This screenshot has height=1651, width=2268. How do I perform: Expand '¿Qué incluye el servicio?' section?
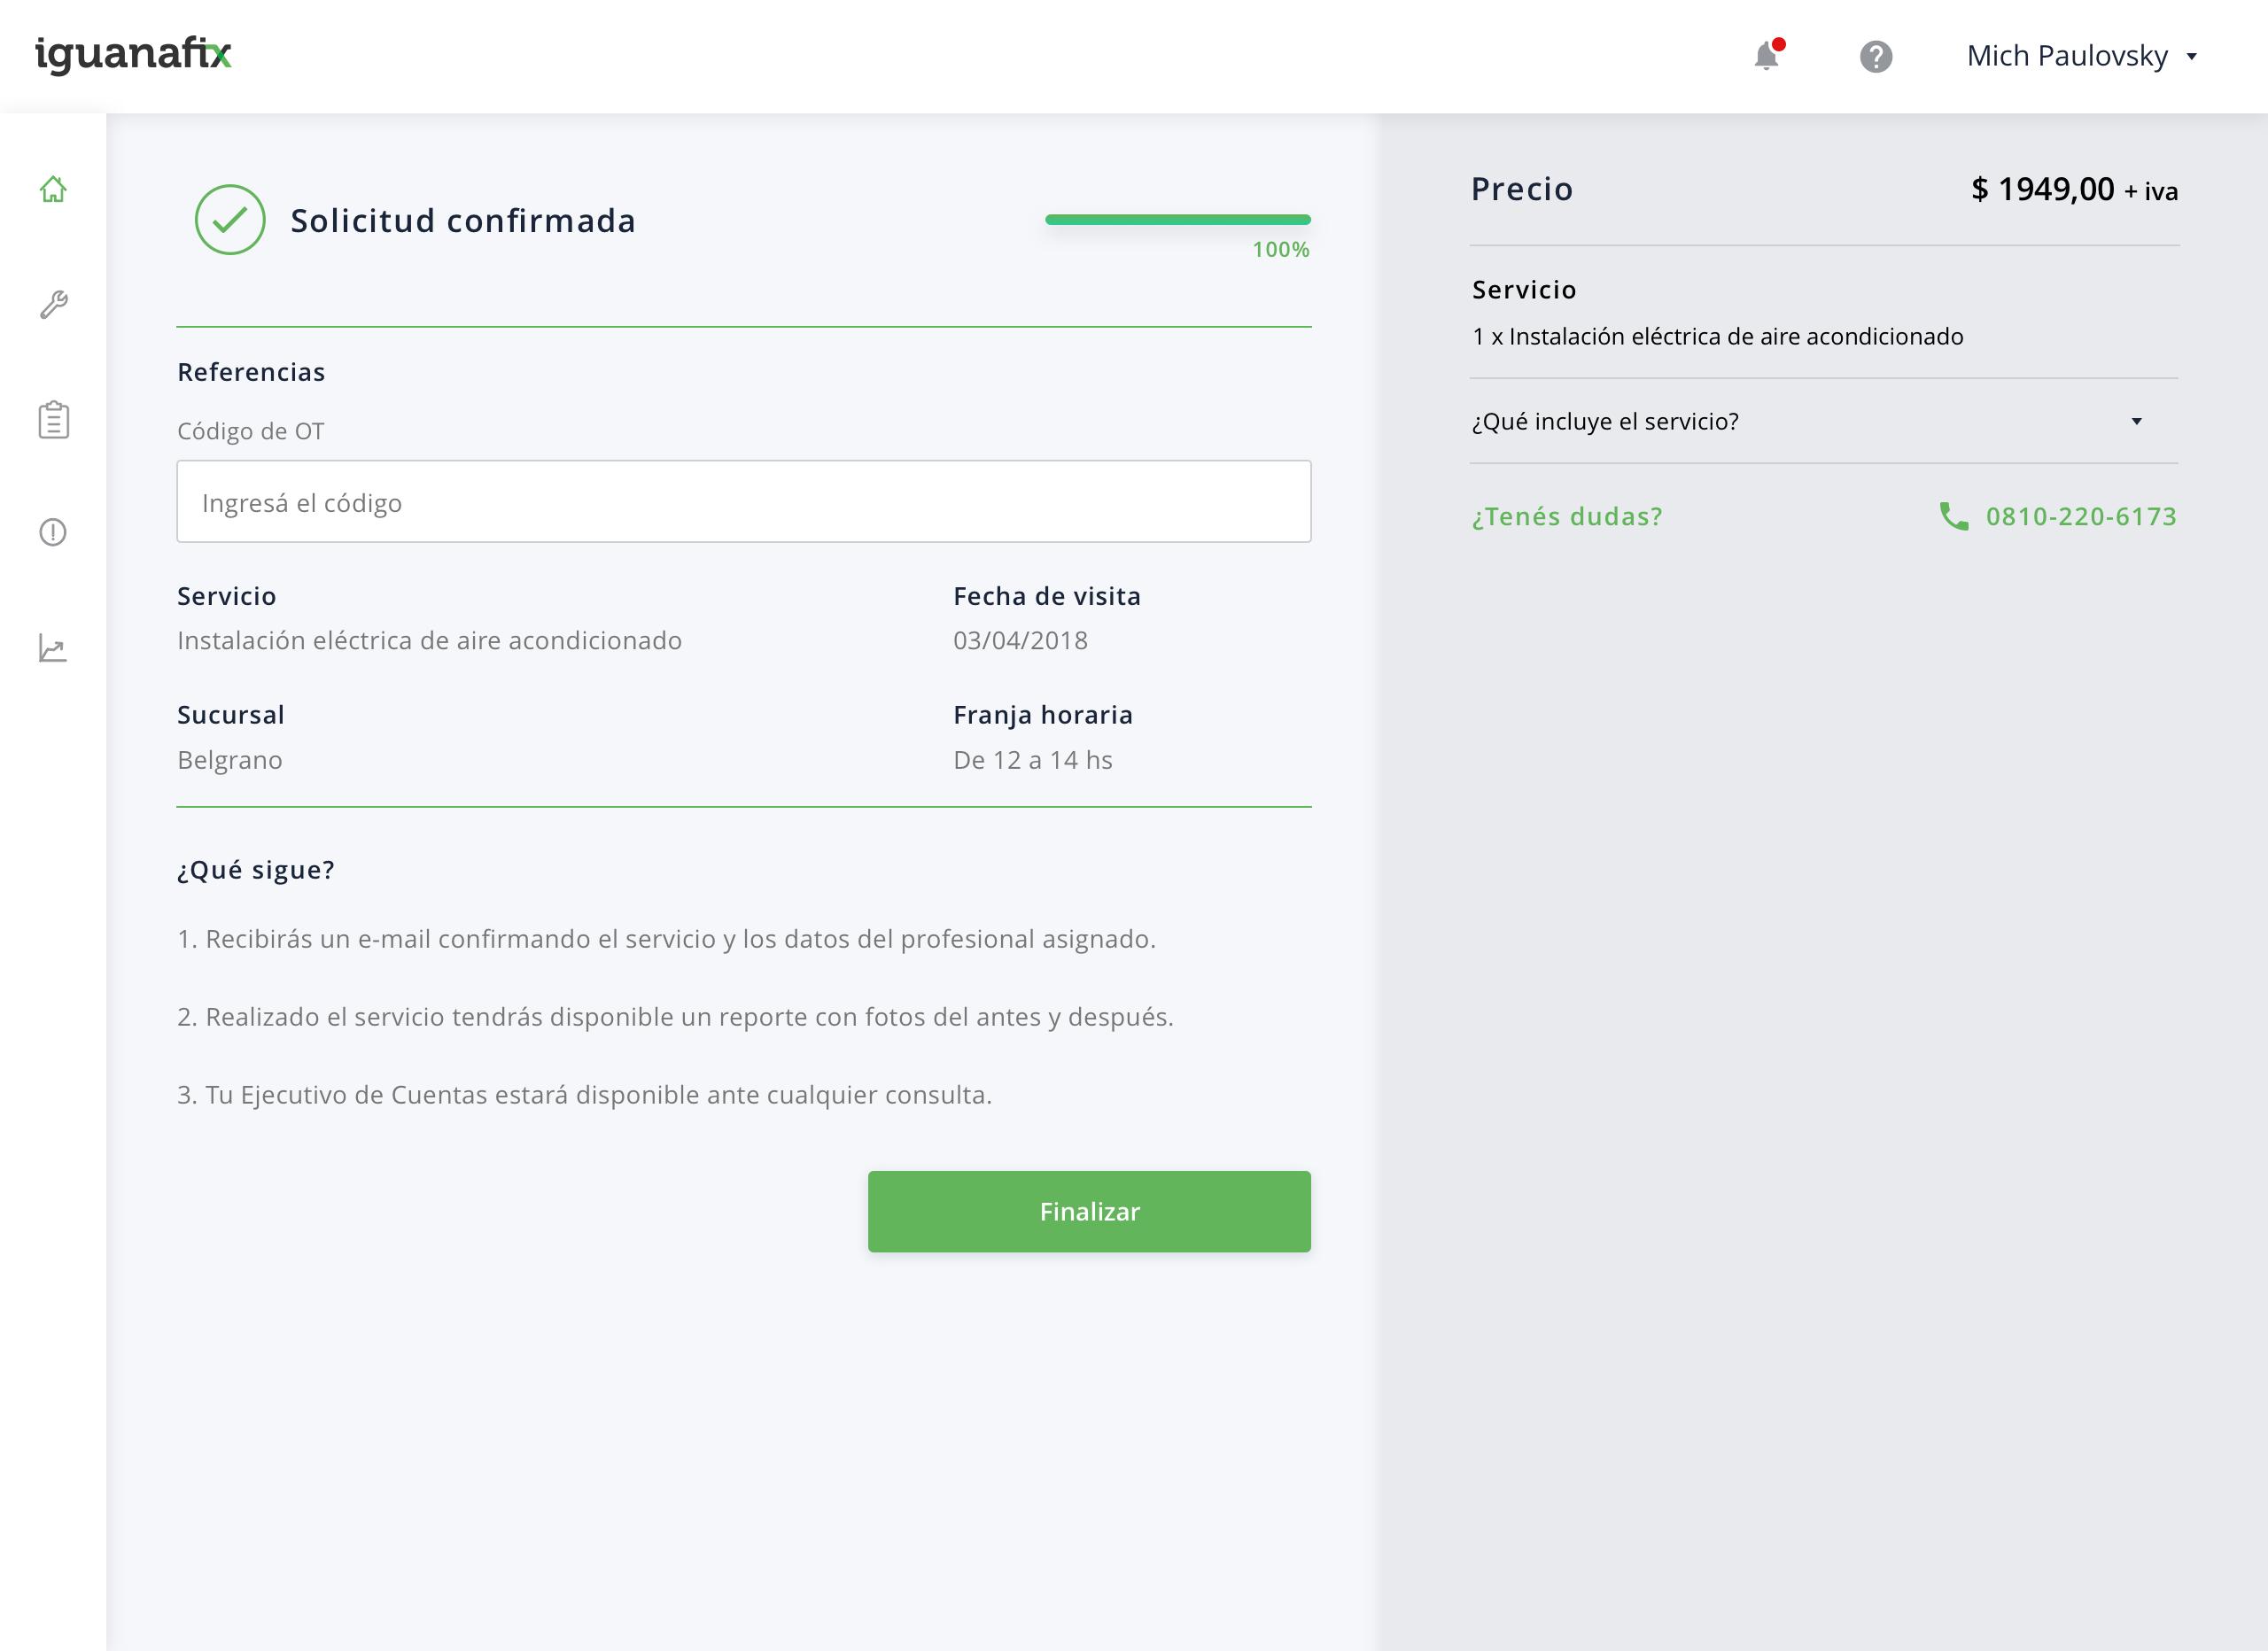point(1605,421)
